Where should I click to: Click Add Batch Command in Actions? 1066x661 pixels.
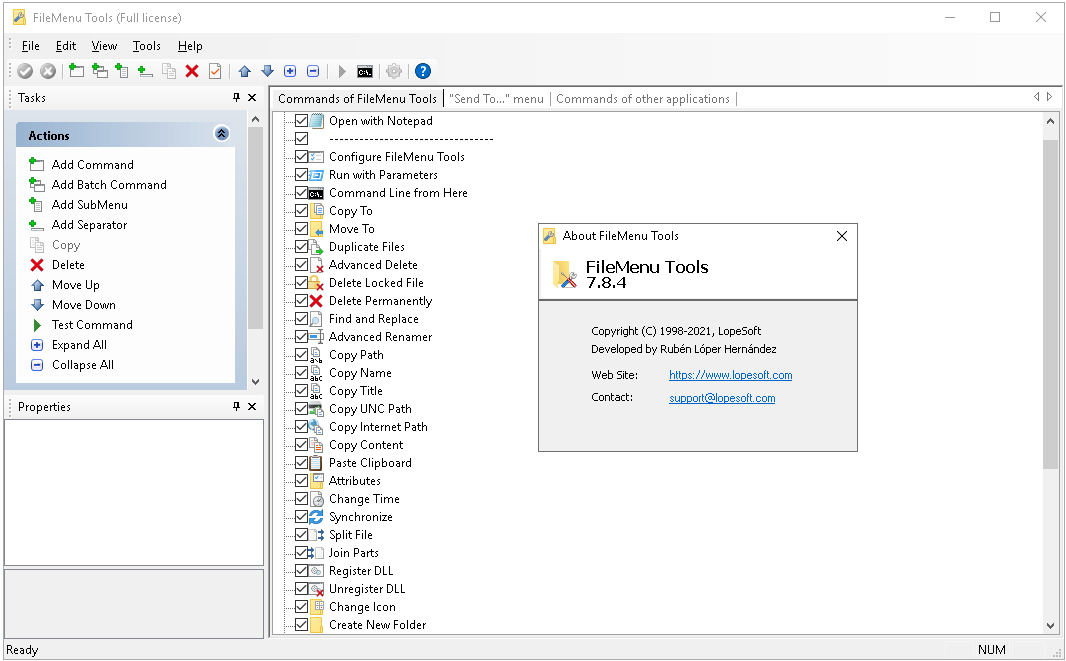pyautogui.click(x=109, y=185)
